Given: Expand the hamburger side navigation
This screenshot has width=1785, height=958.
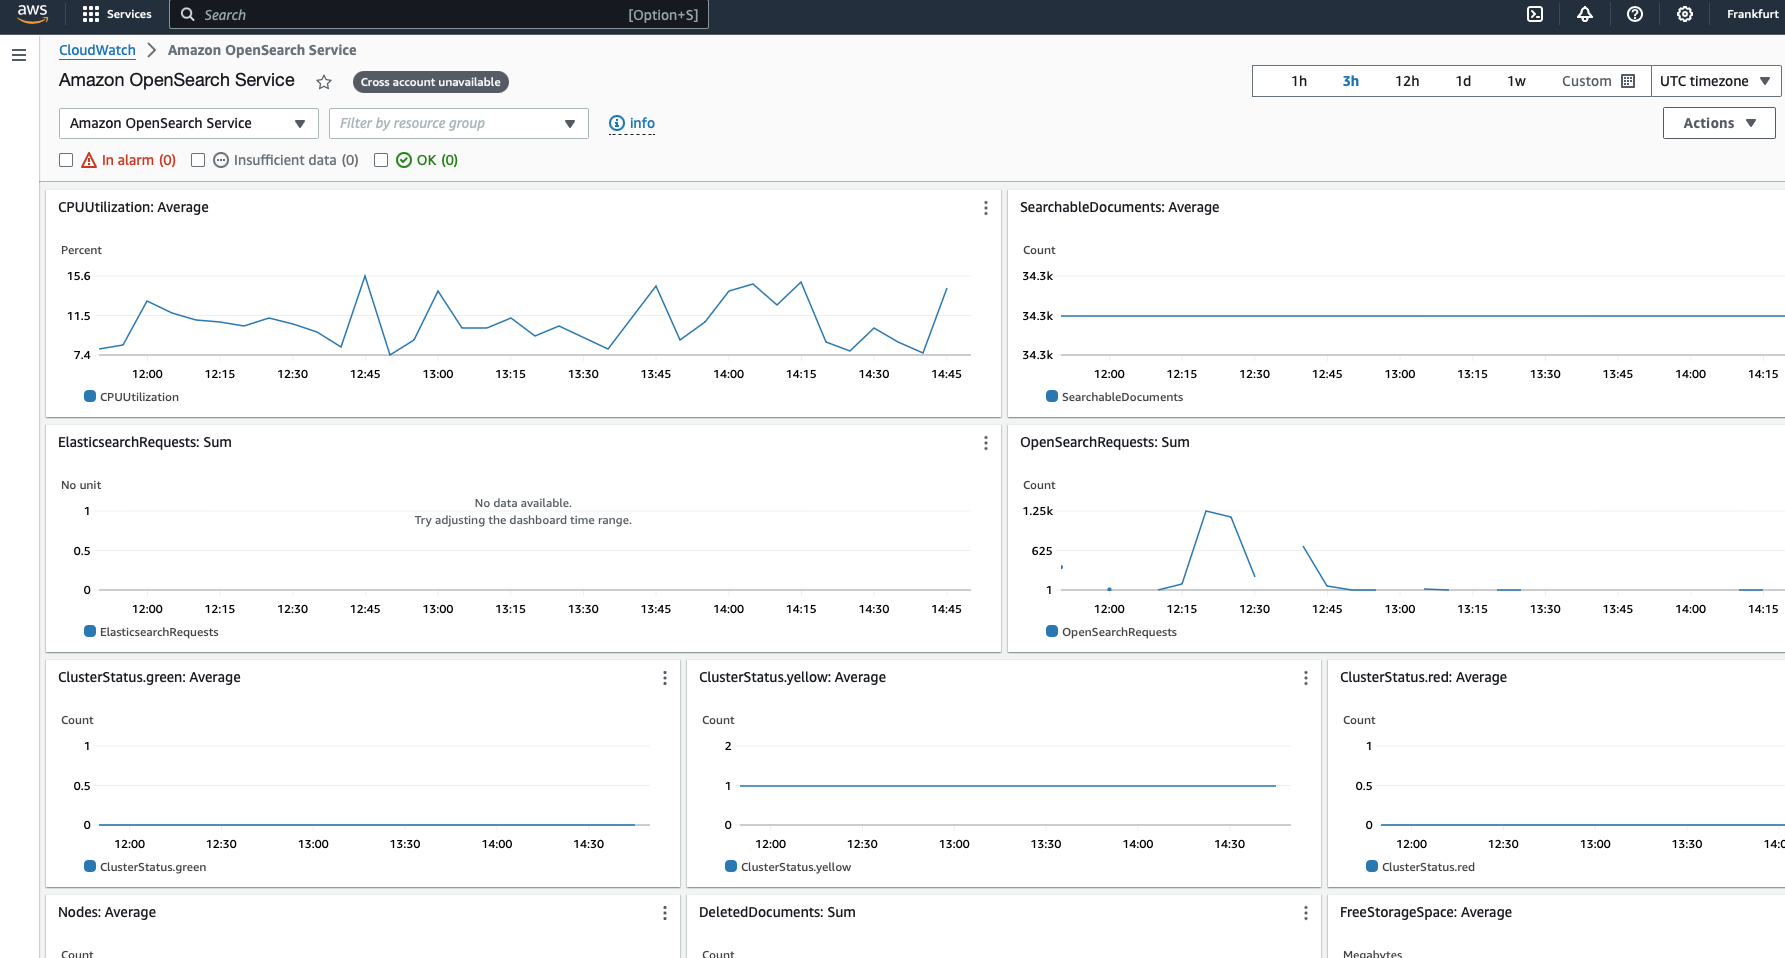Looking at the screenshot, I should click(19, 55).
